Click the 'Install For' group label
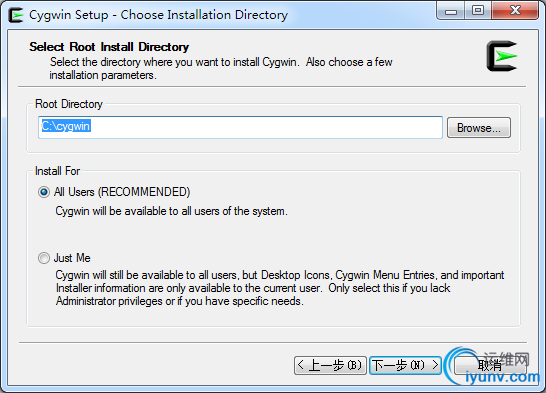Image resolution: width=546 pixels, height=393 pixels. [57, 171]
